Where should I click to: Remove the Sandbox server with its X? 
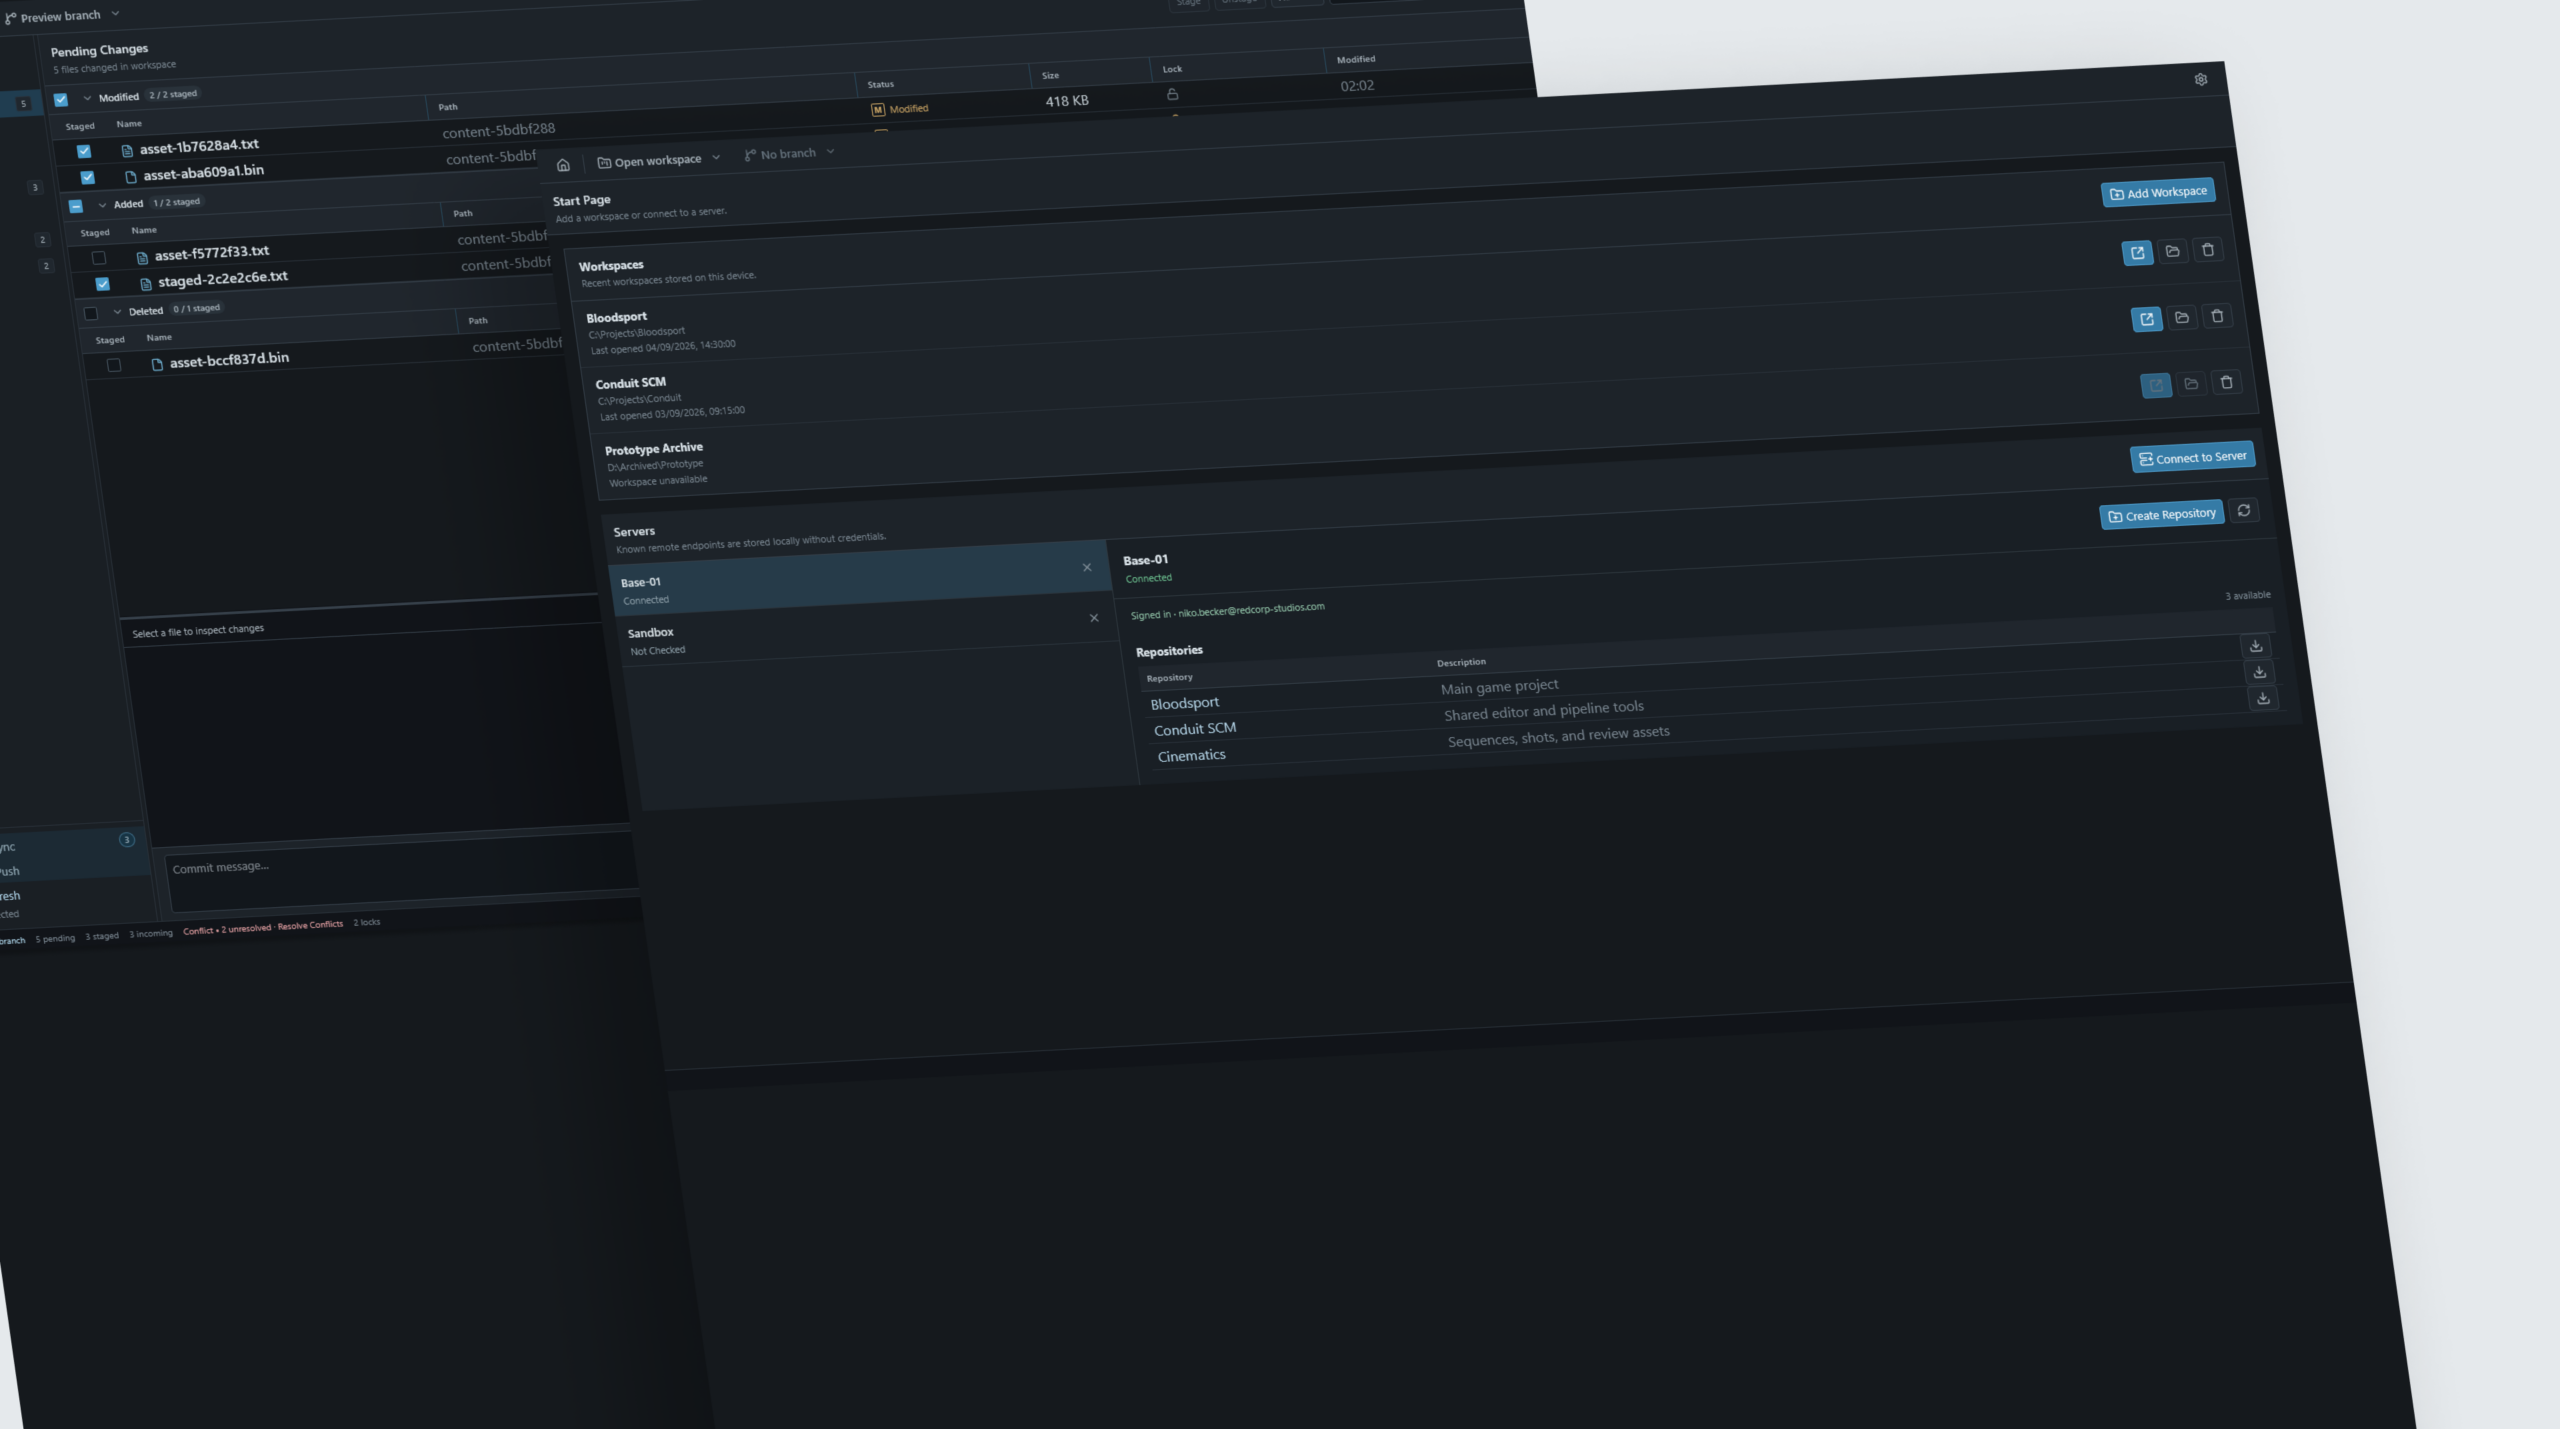coord(1094,618)
